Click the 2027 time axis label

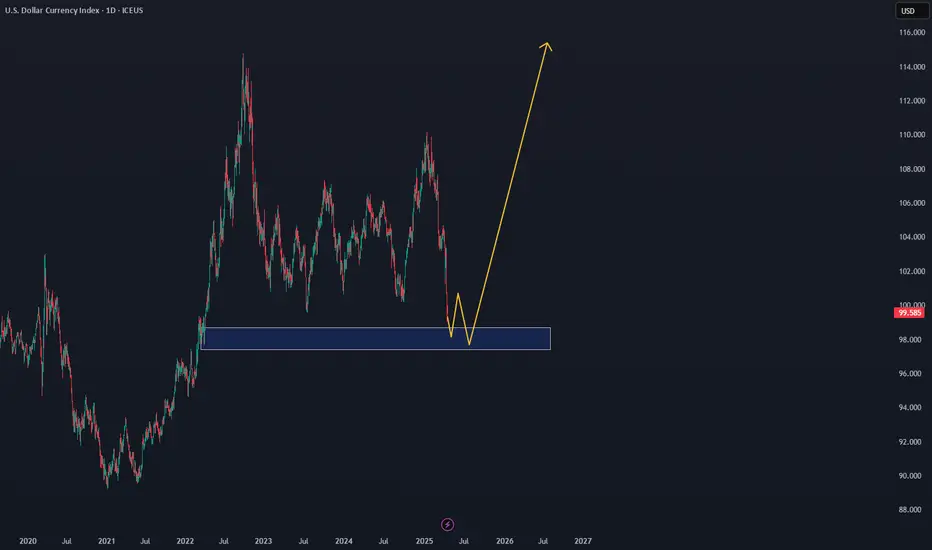[583, 541]
